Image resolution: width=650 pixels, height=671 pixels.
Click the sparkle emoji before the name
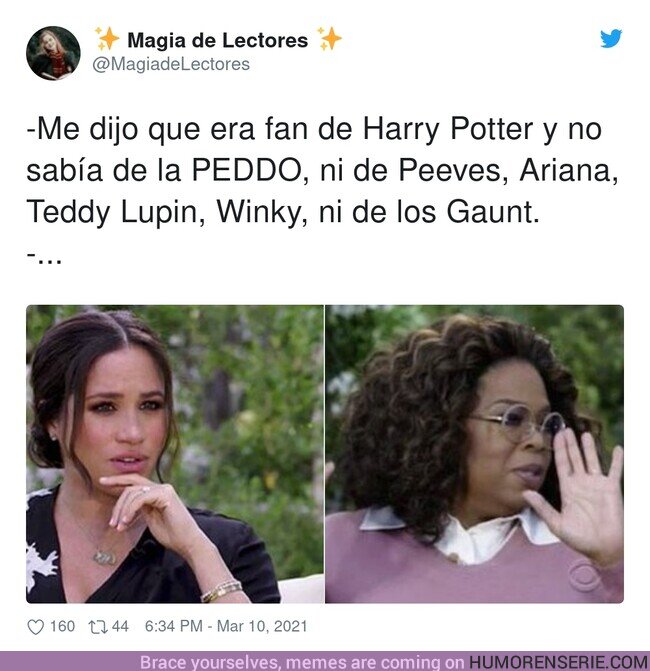[x=107, y=39]
